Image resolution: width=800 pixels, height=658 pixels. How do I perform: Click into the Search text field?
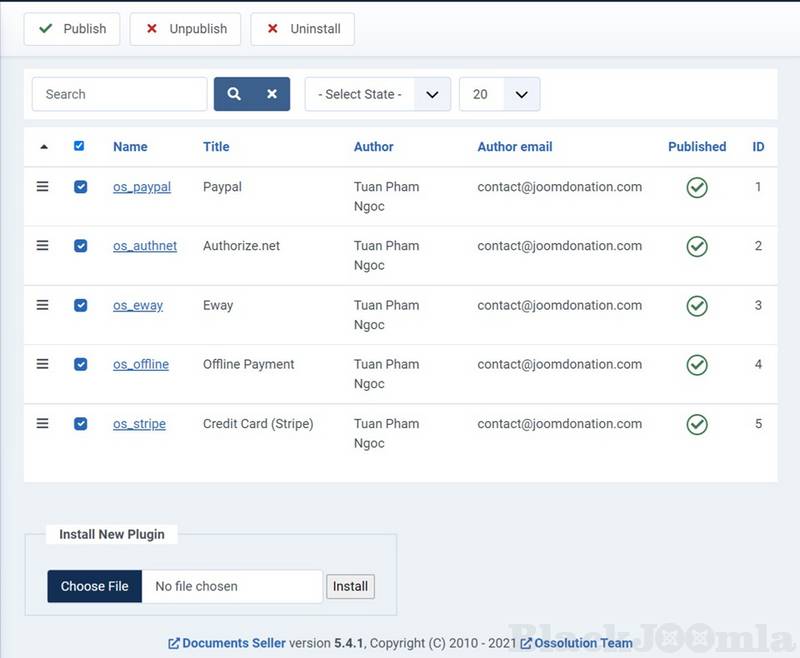tap(119, 94)
